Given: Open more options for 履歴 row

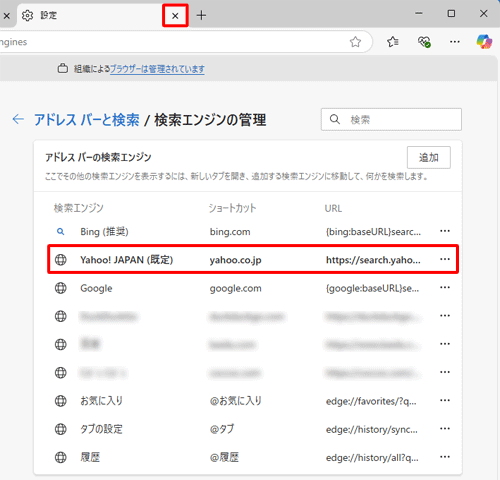Looking at the screenshot, I should pyautogui.click(x=445, y=457).
